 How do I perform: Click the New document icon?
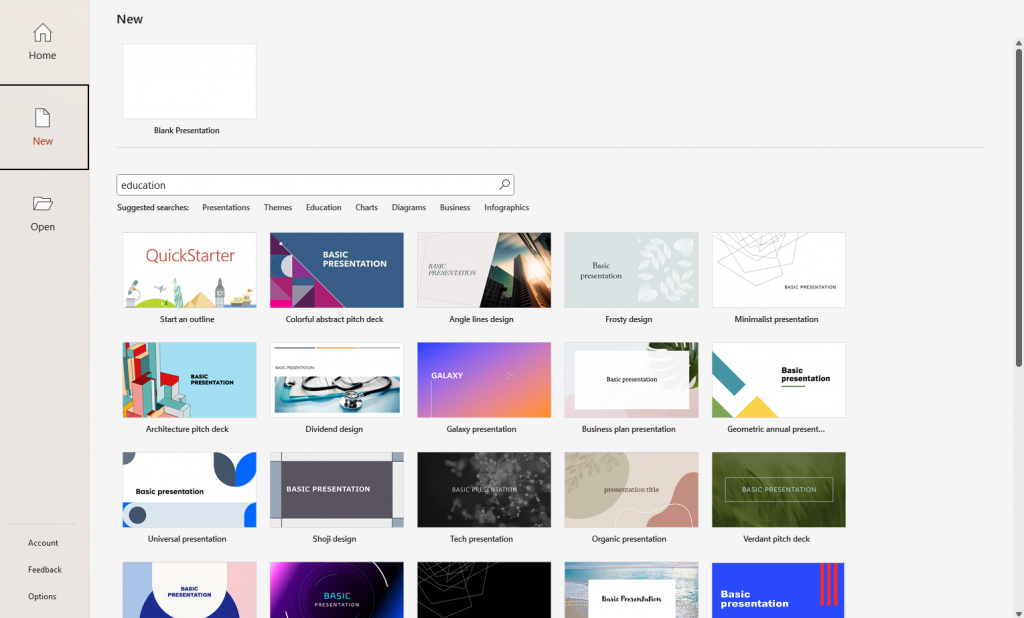pos(42,118)
